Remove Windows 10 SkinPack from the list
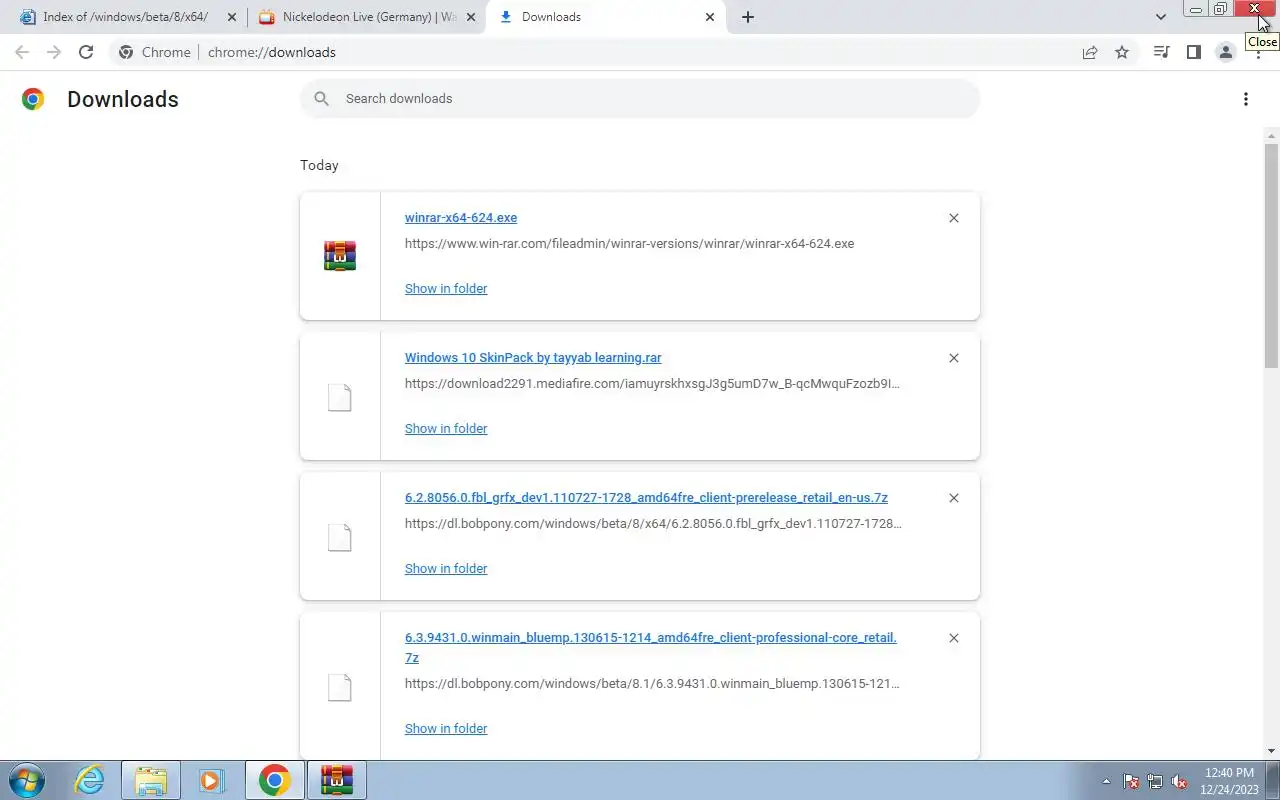Image resolution: width=1280 pixels, height=800 pixels. pyautogui.click(x=953, y=358)
